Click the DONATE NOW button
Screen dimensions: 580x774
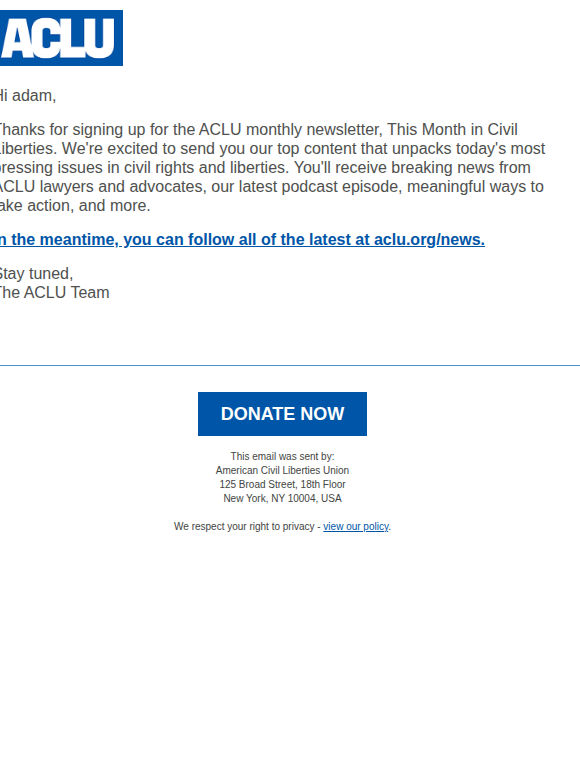[282, 414]
